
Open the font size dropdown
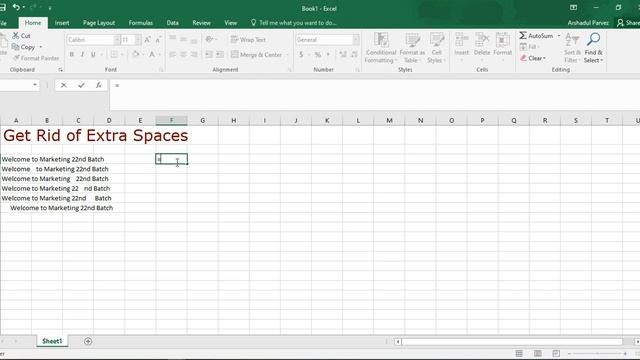pyautogui.click(x=138, y=40)
